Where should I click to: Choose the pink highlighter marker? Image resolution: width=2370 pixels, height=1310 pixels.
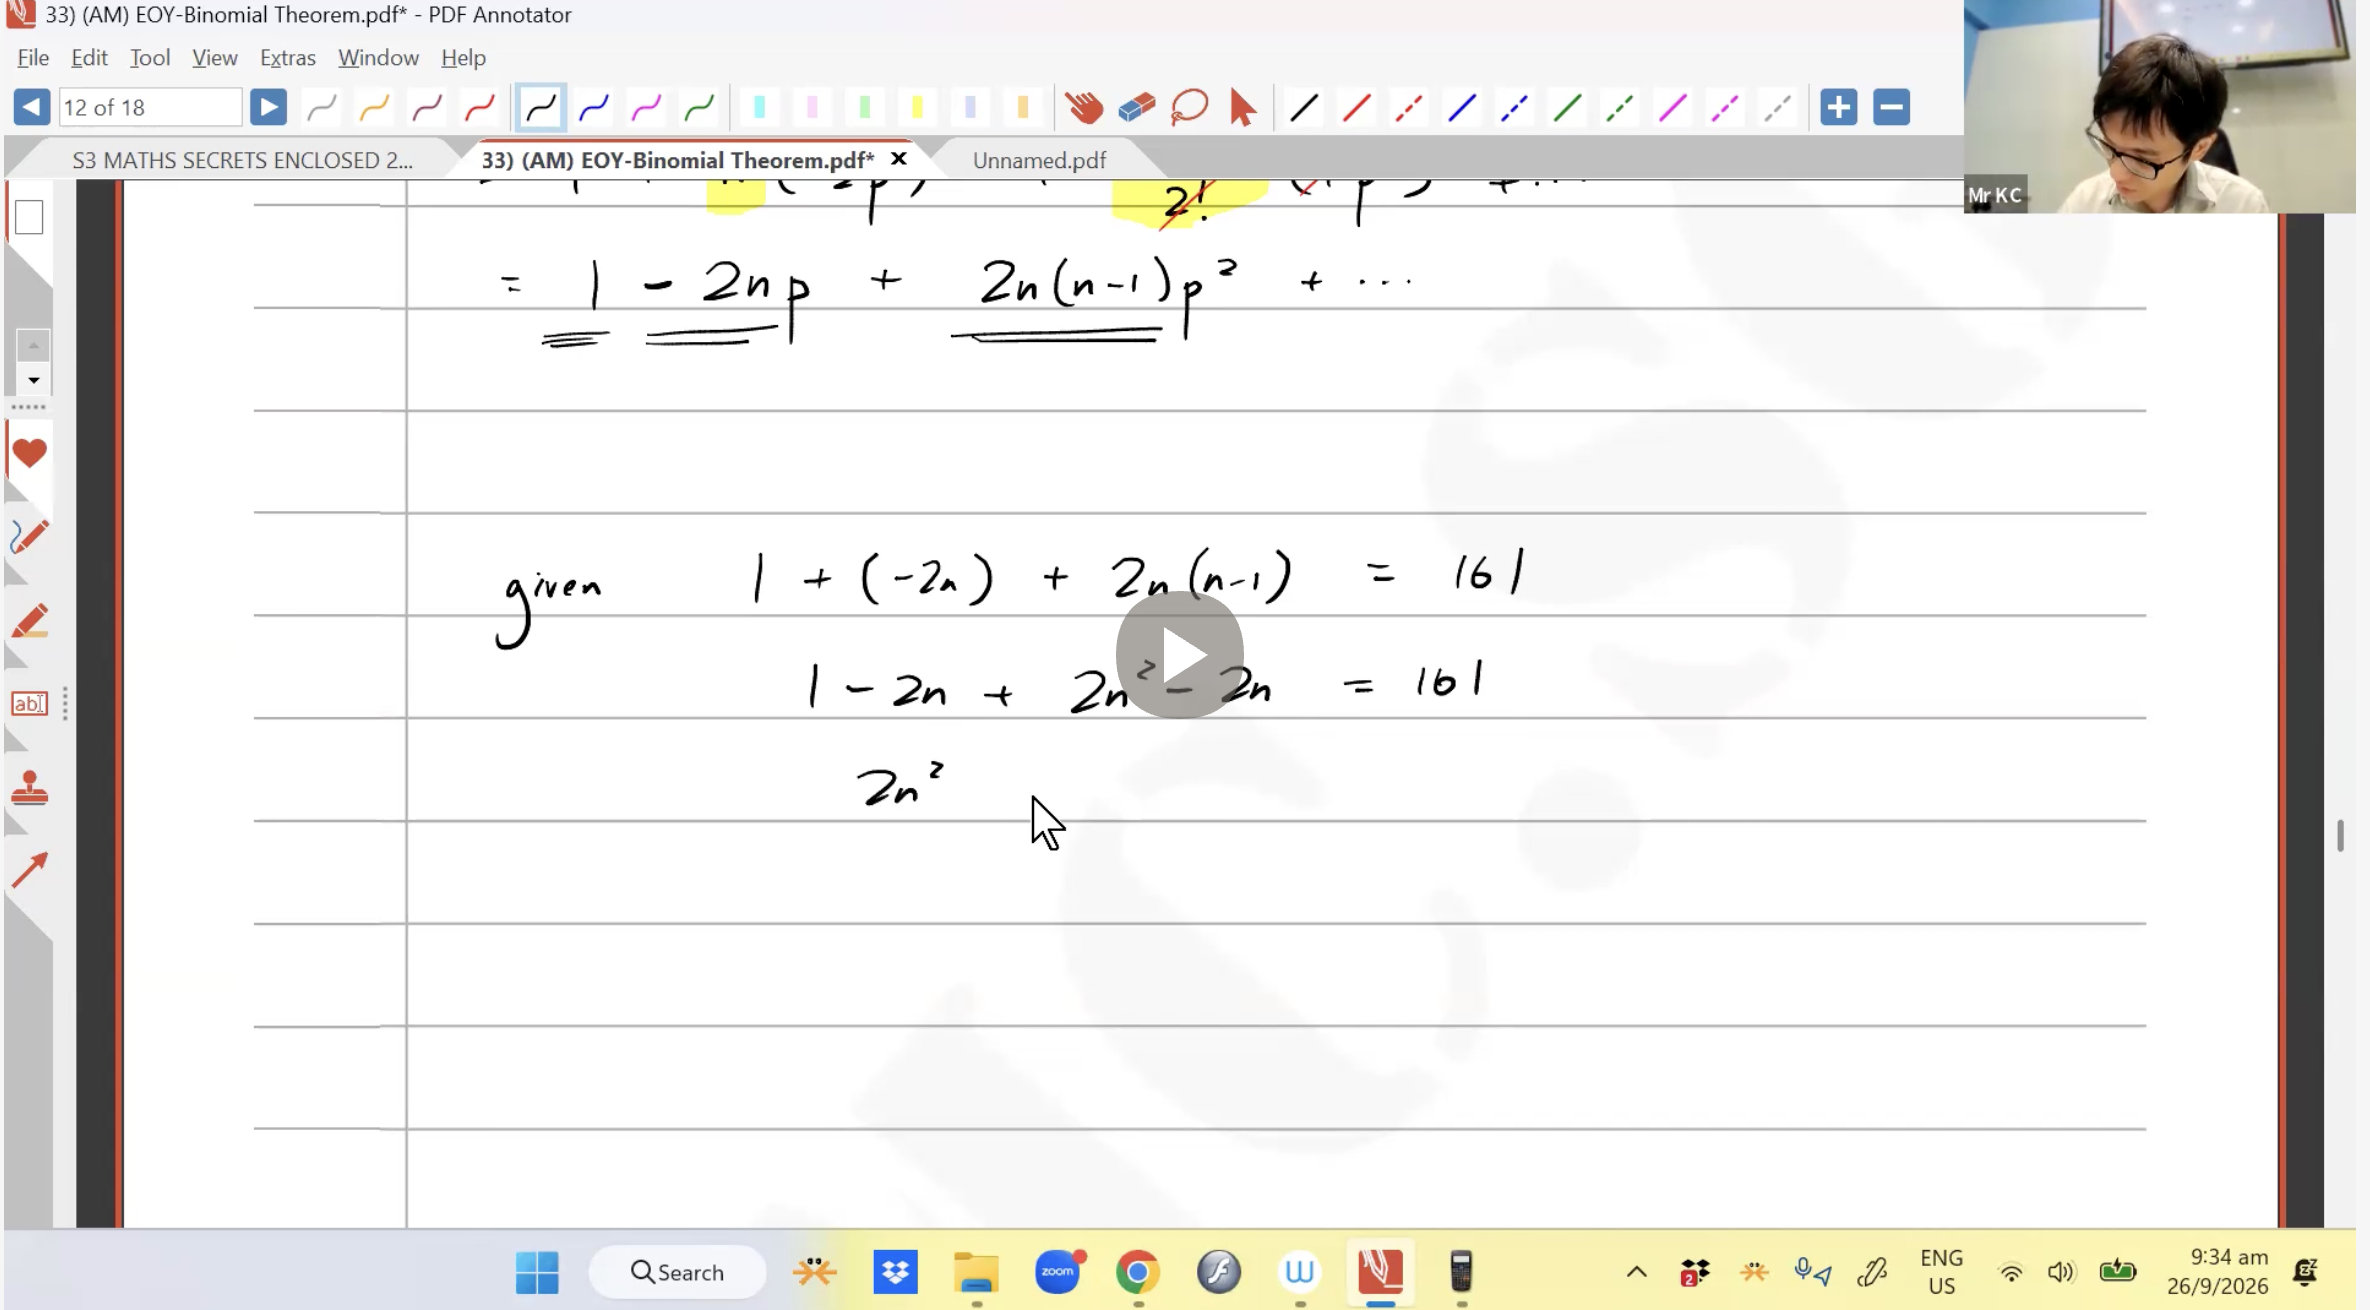tap(812, 107)
